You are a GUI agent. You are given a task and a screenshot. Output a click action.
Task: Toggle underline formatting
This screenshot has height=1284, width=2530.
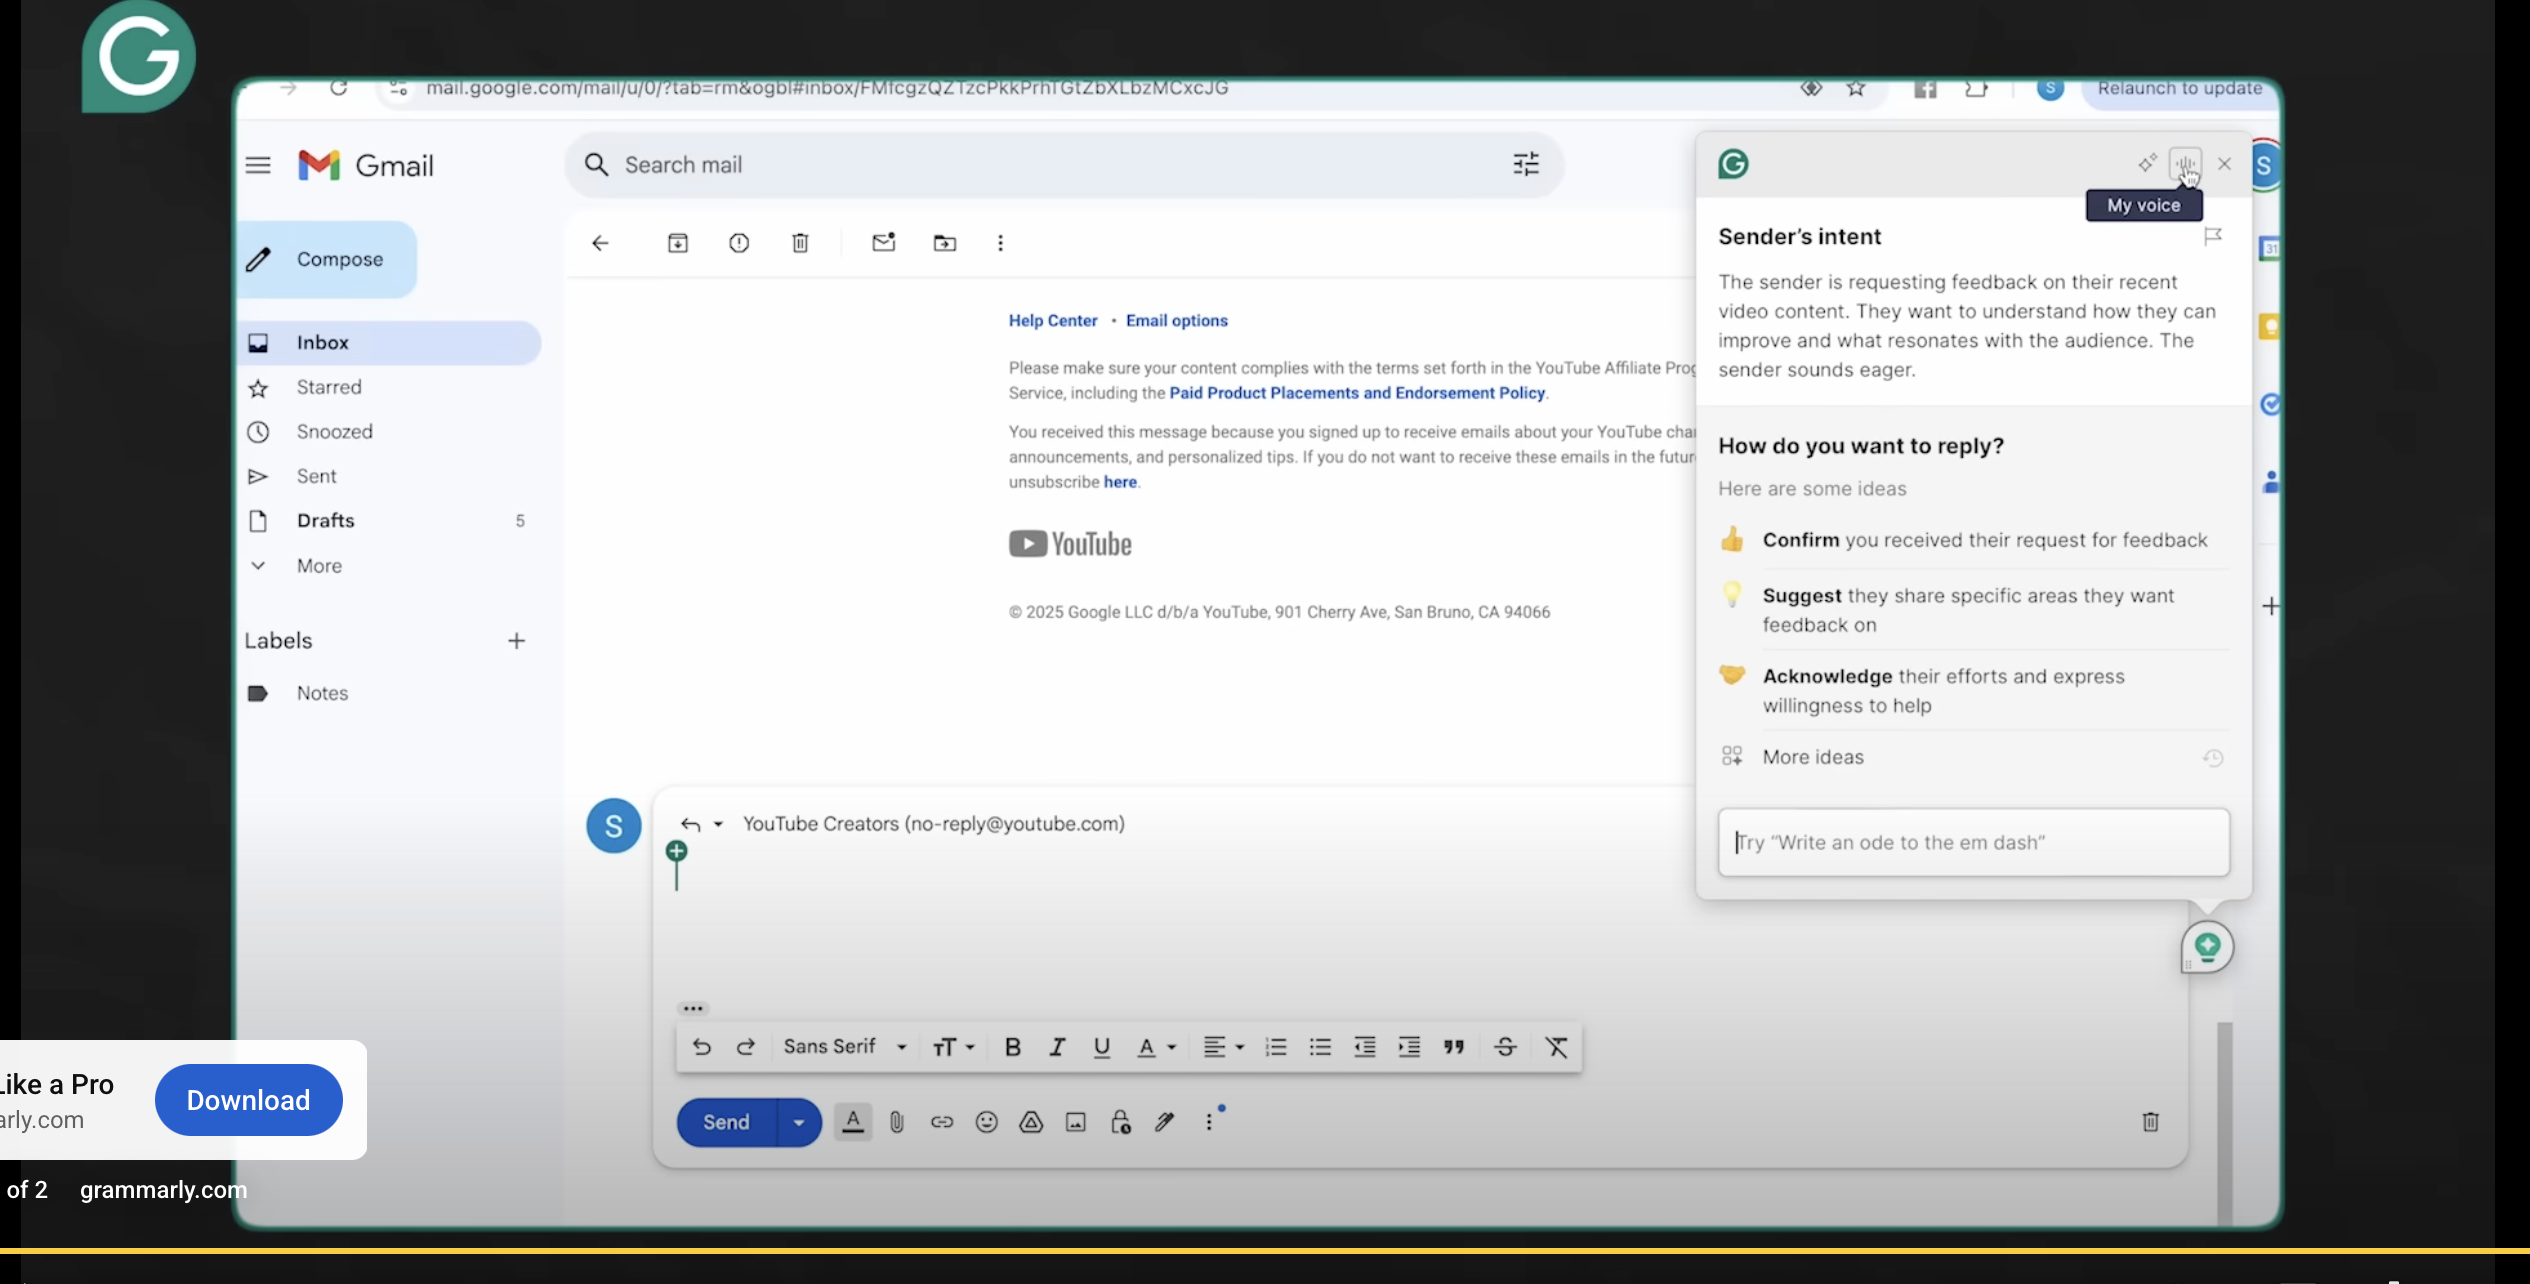click(1101, 1047)
